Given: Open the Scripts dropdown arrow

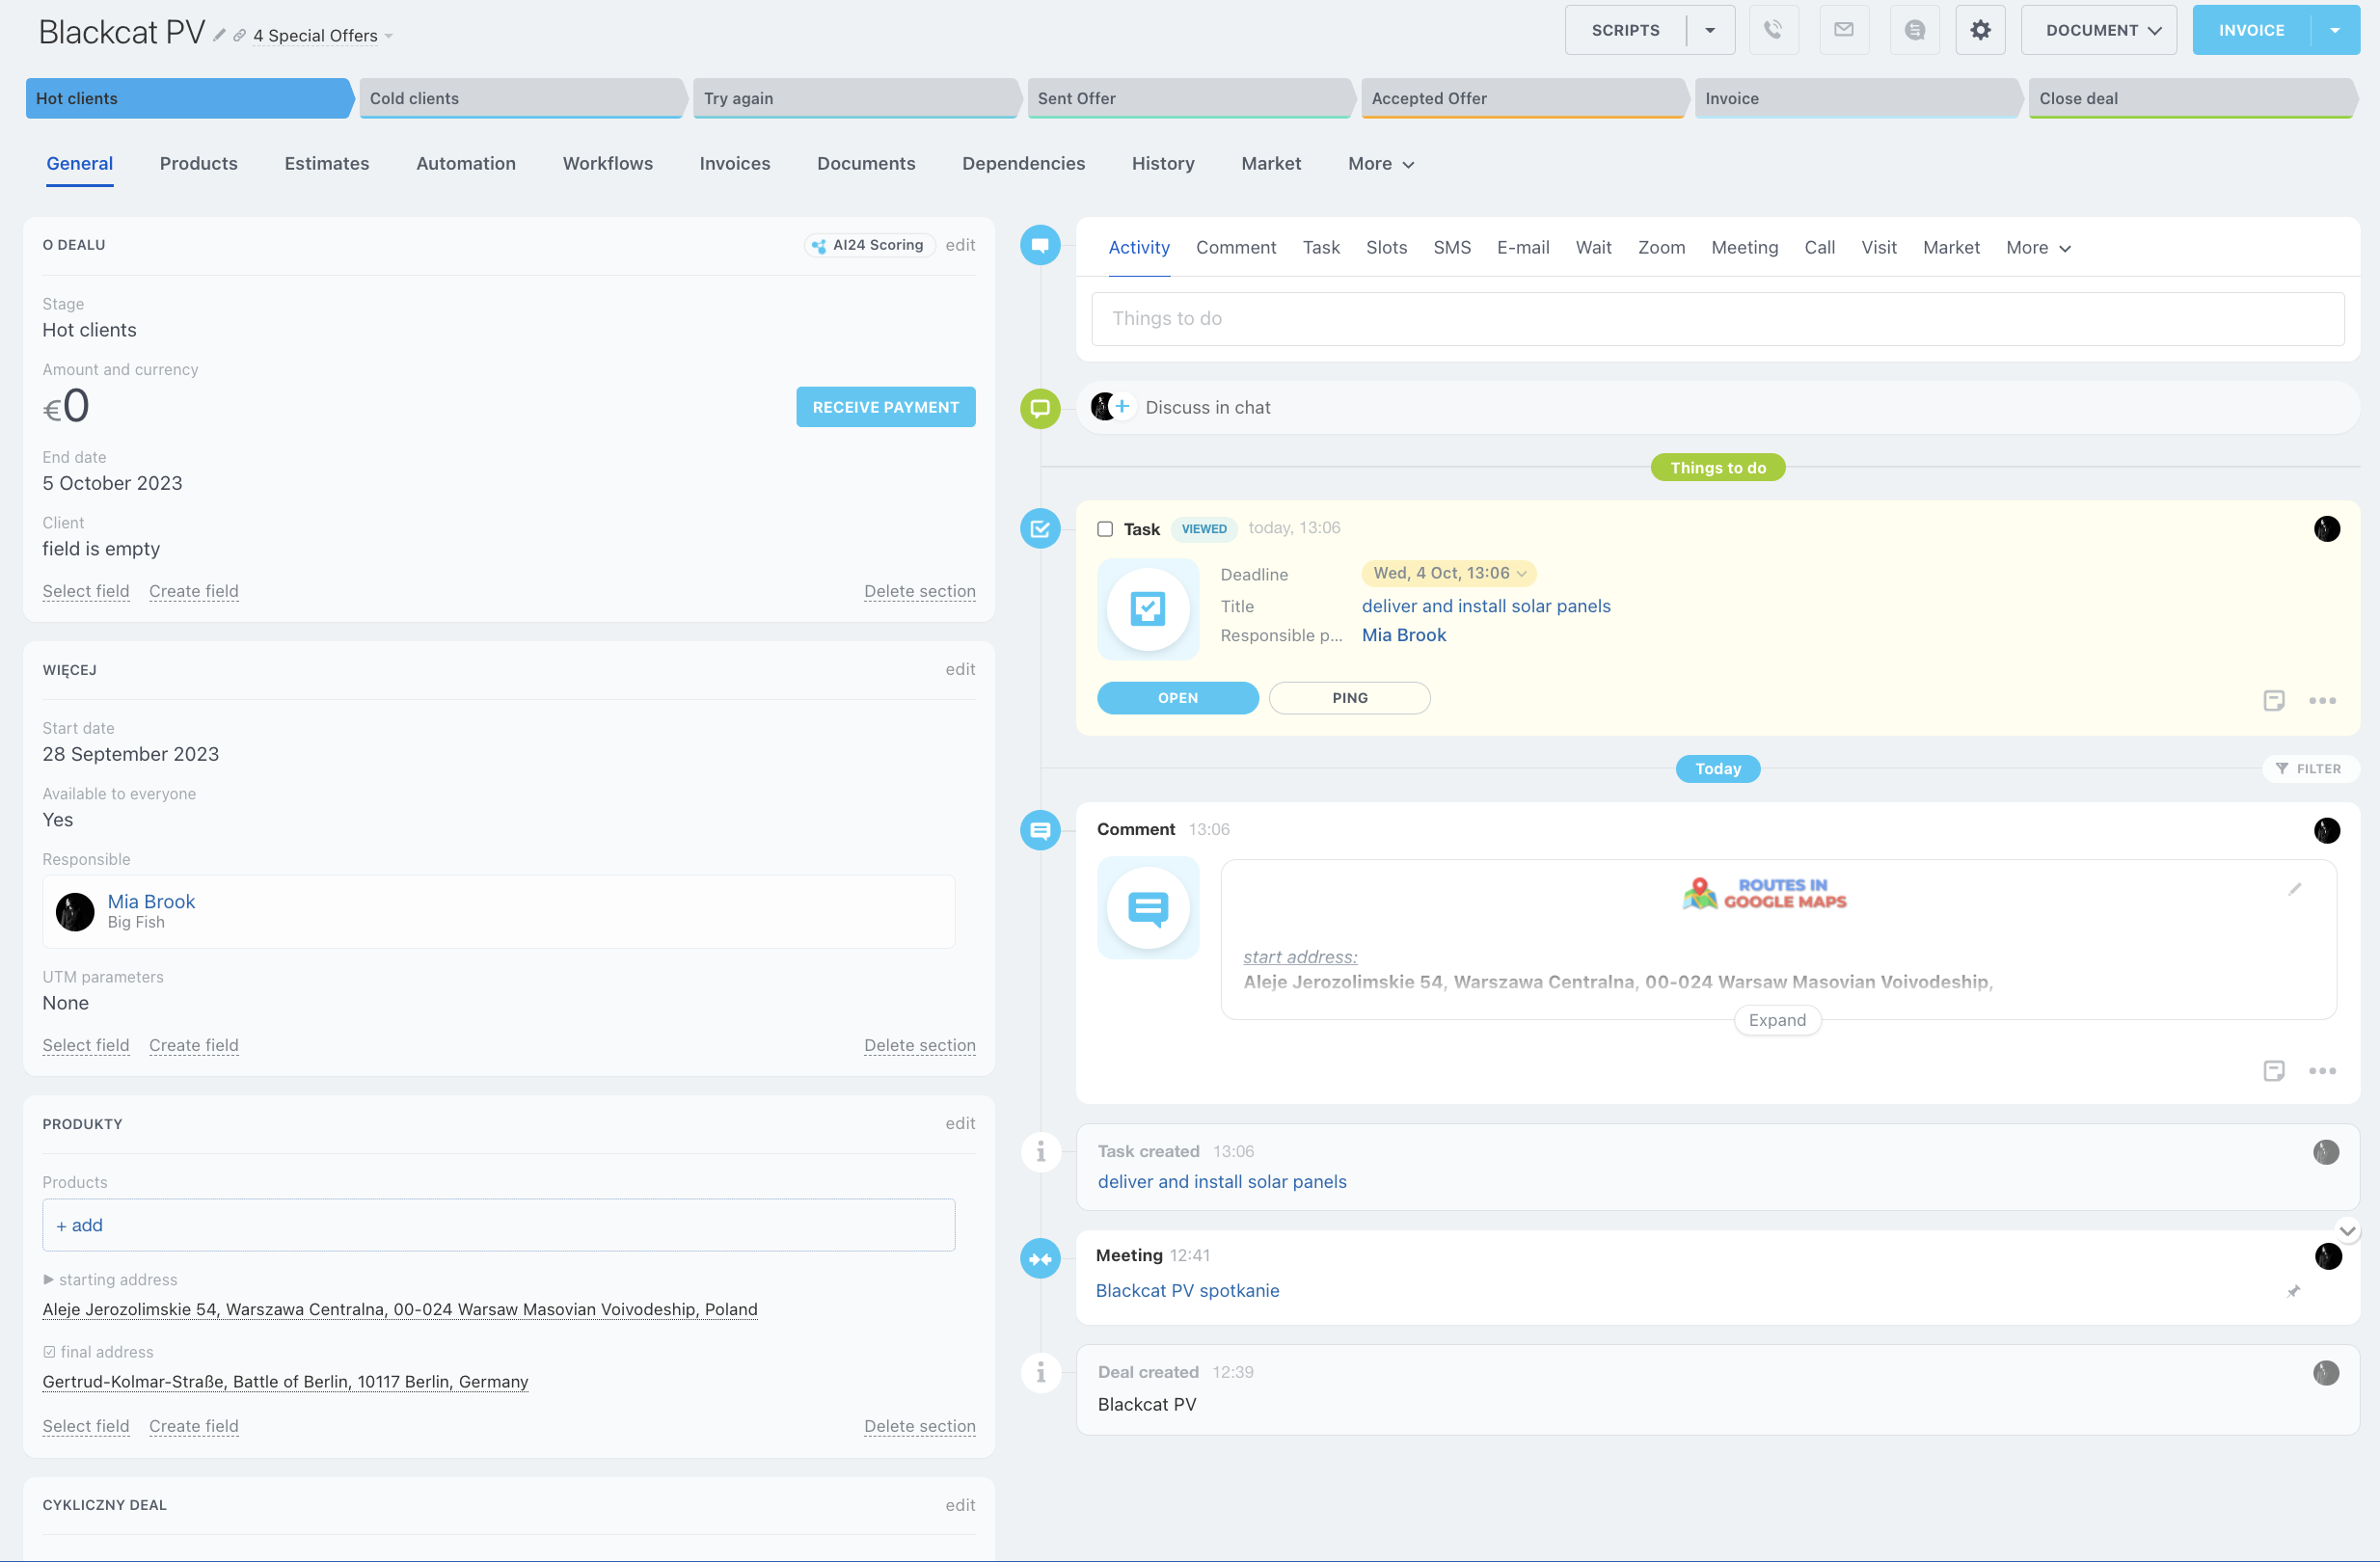Looking at the screenshot, I should click(x=1710, y=30).
